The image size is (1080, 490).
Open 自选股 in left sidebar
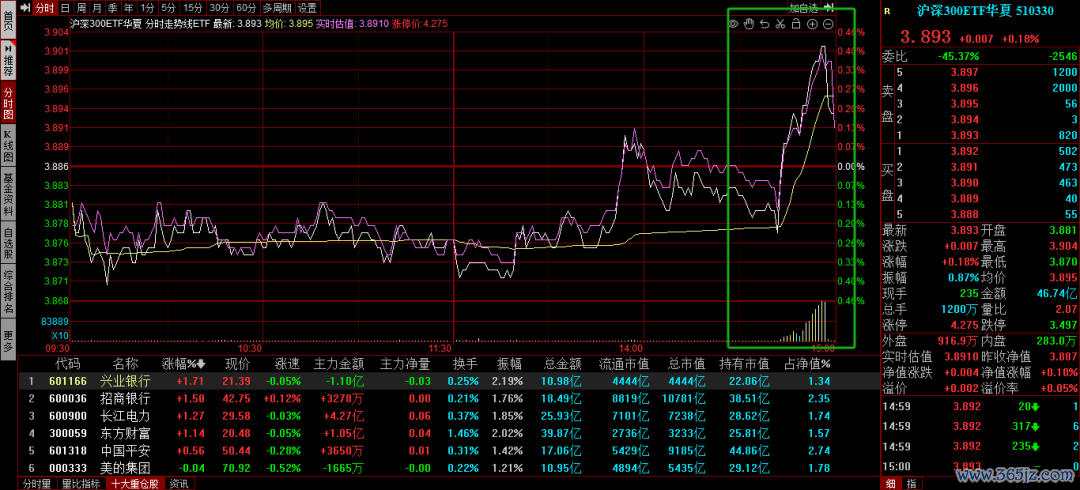[8, 243]
